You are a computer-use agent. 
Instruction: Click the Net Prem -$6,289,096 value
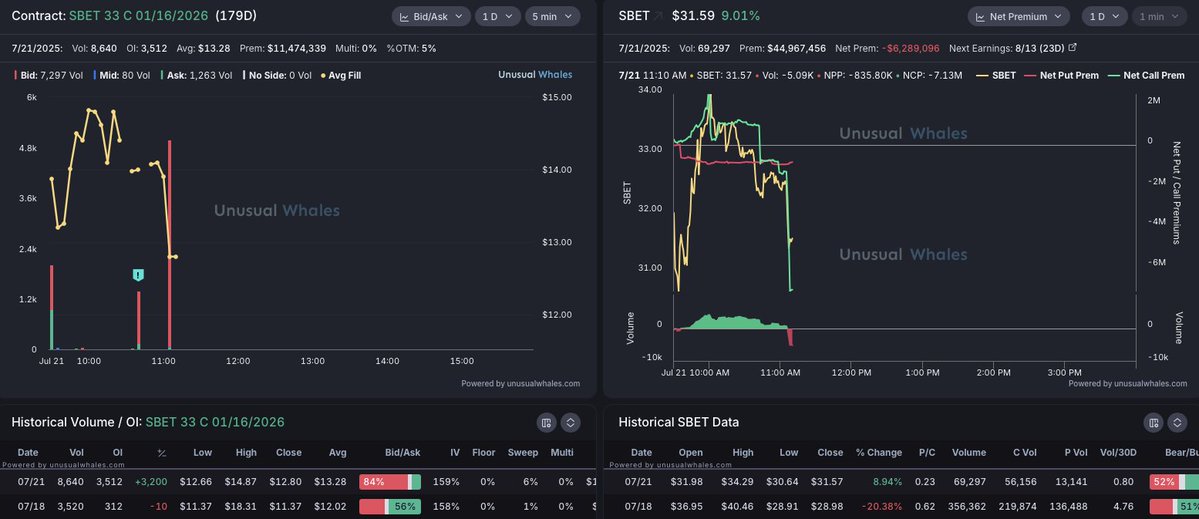pos(887,47)
